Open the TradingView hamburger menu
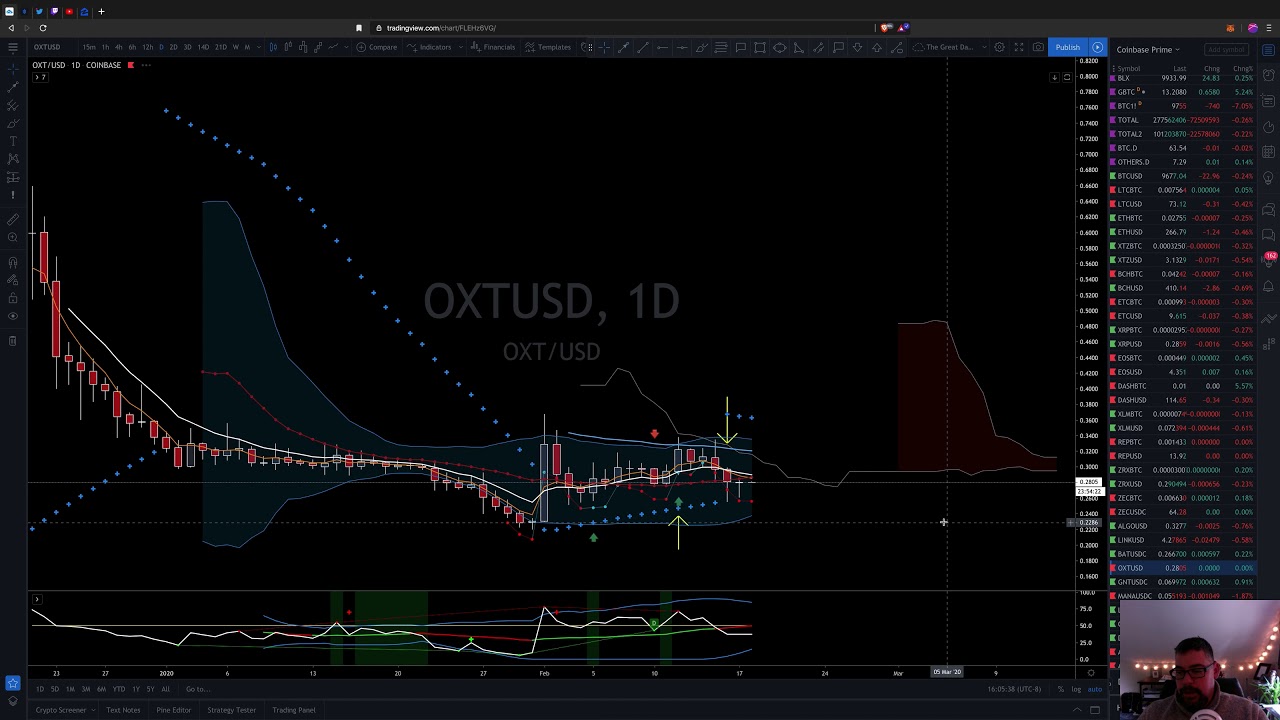This screenshot has width=1280, height=720. click(x=13, y=47)
